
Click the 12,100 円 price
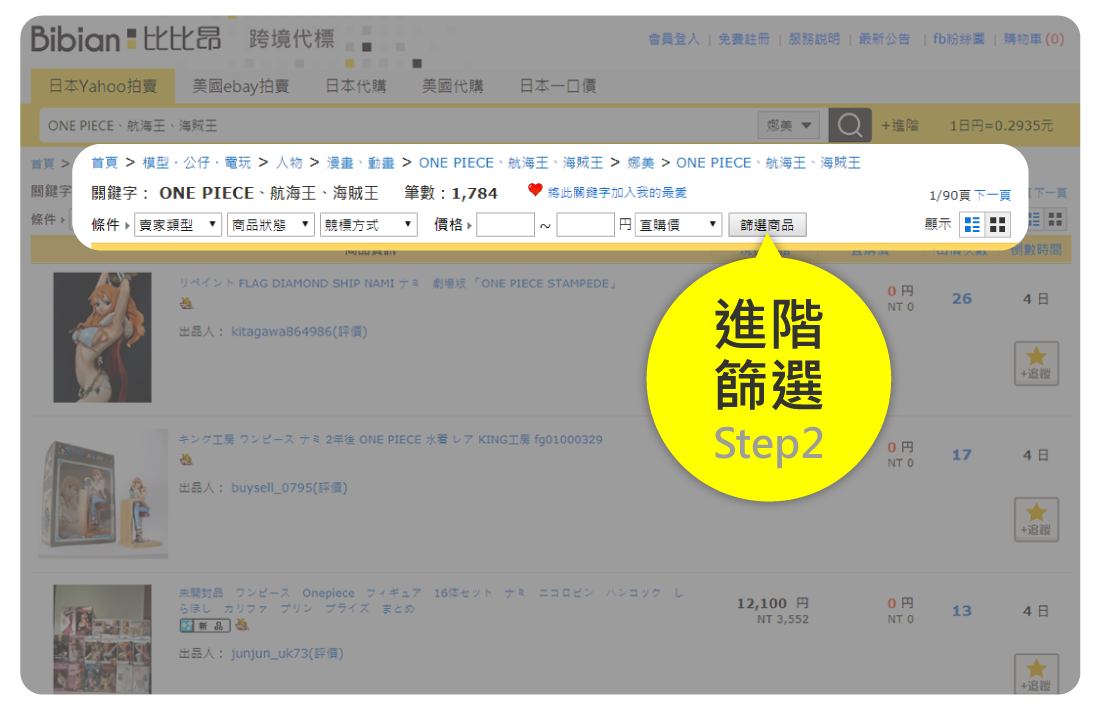(x=772, y=603)
